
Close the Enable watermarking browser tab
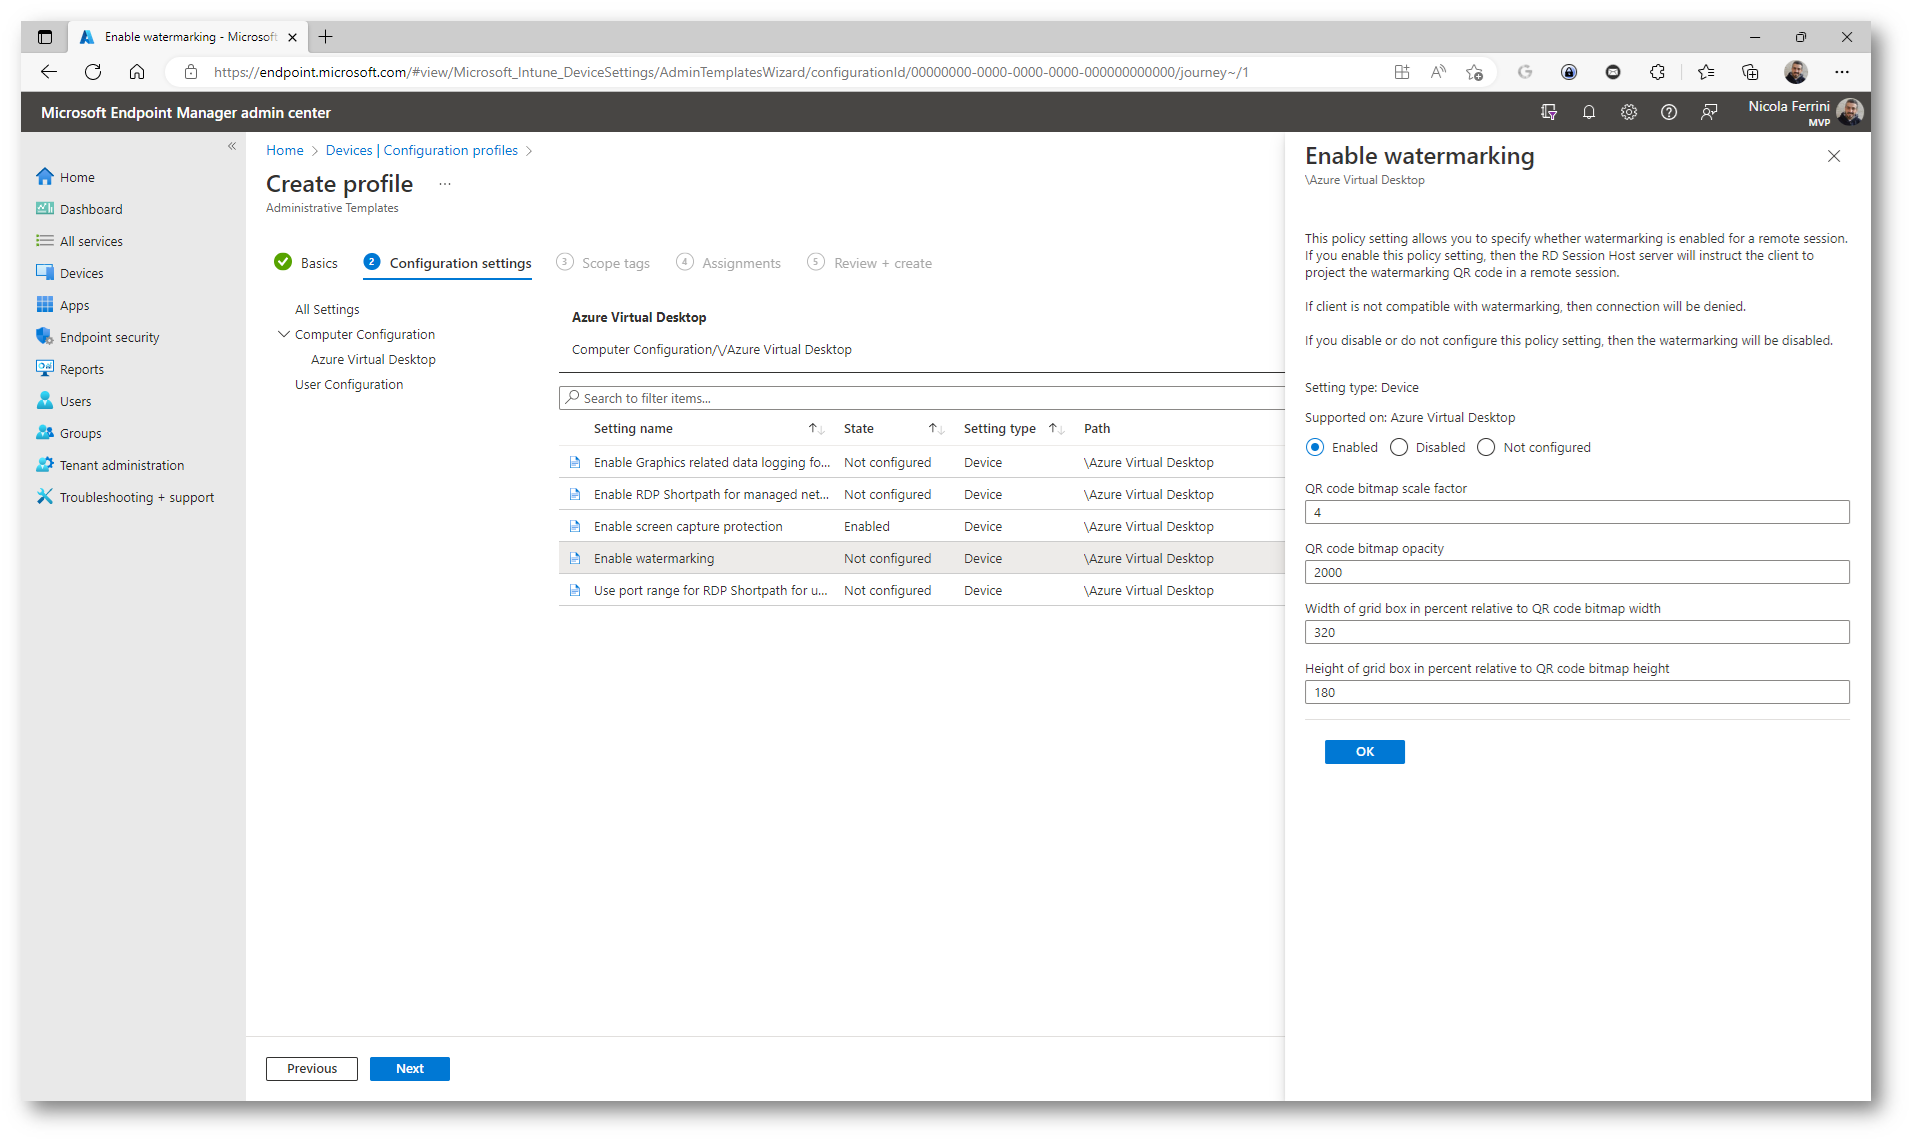pos(292,37)
